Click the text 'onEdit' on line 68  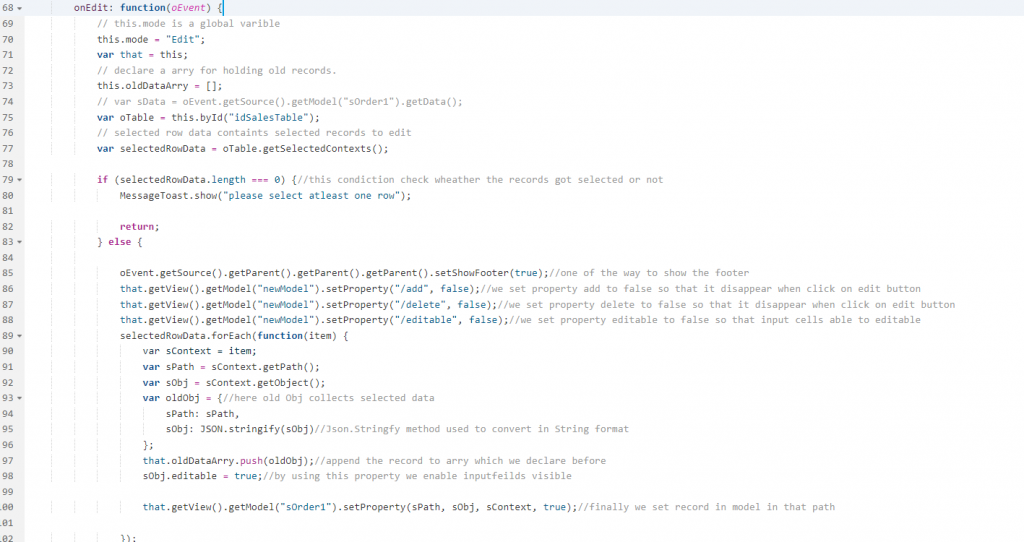click(91, 8)
